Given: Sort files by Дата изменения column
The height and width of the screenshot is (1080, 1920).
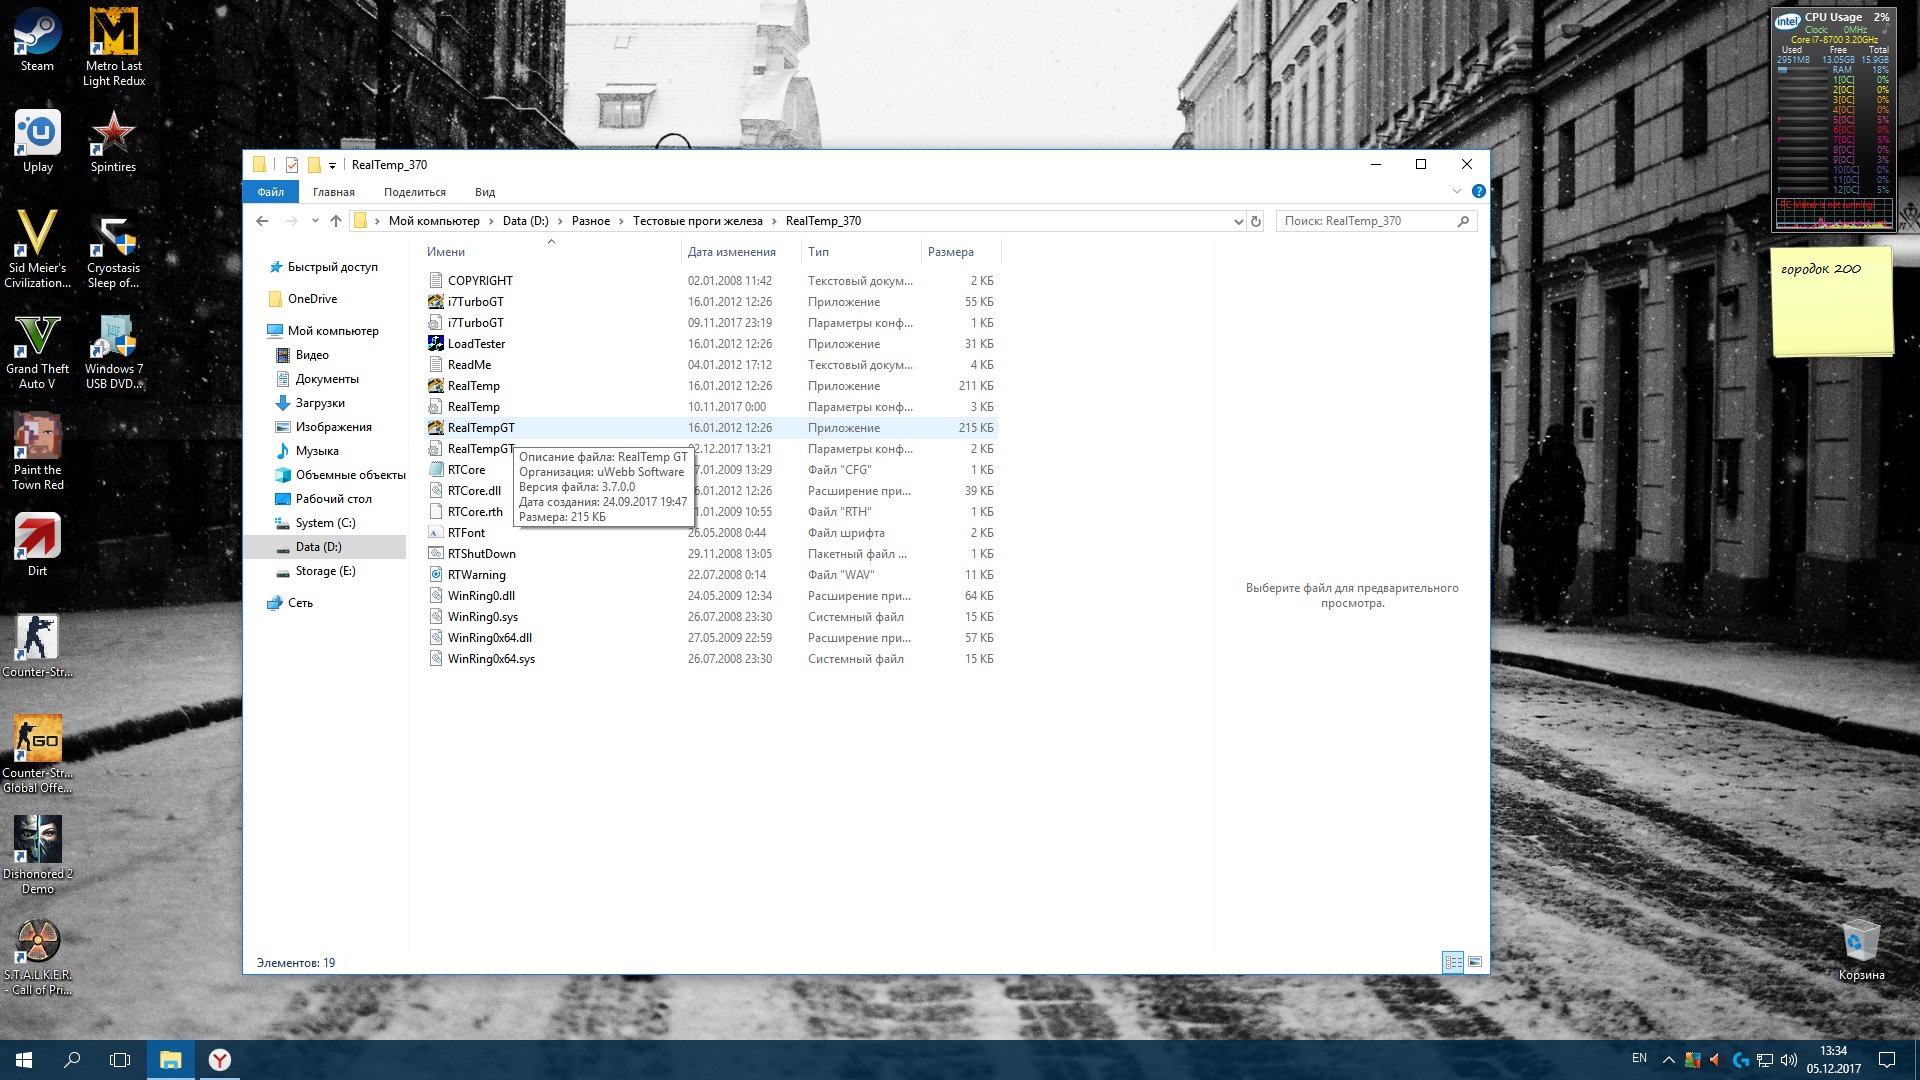Looking at the screenshot, I should click(x=731, y=252).
